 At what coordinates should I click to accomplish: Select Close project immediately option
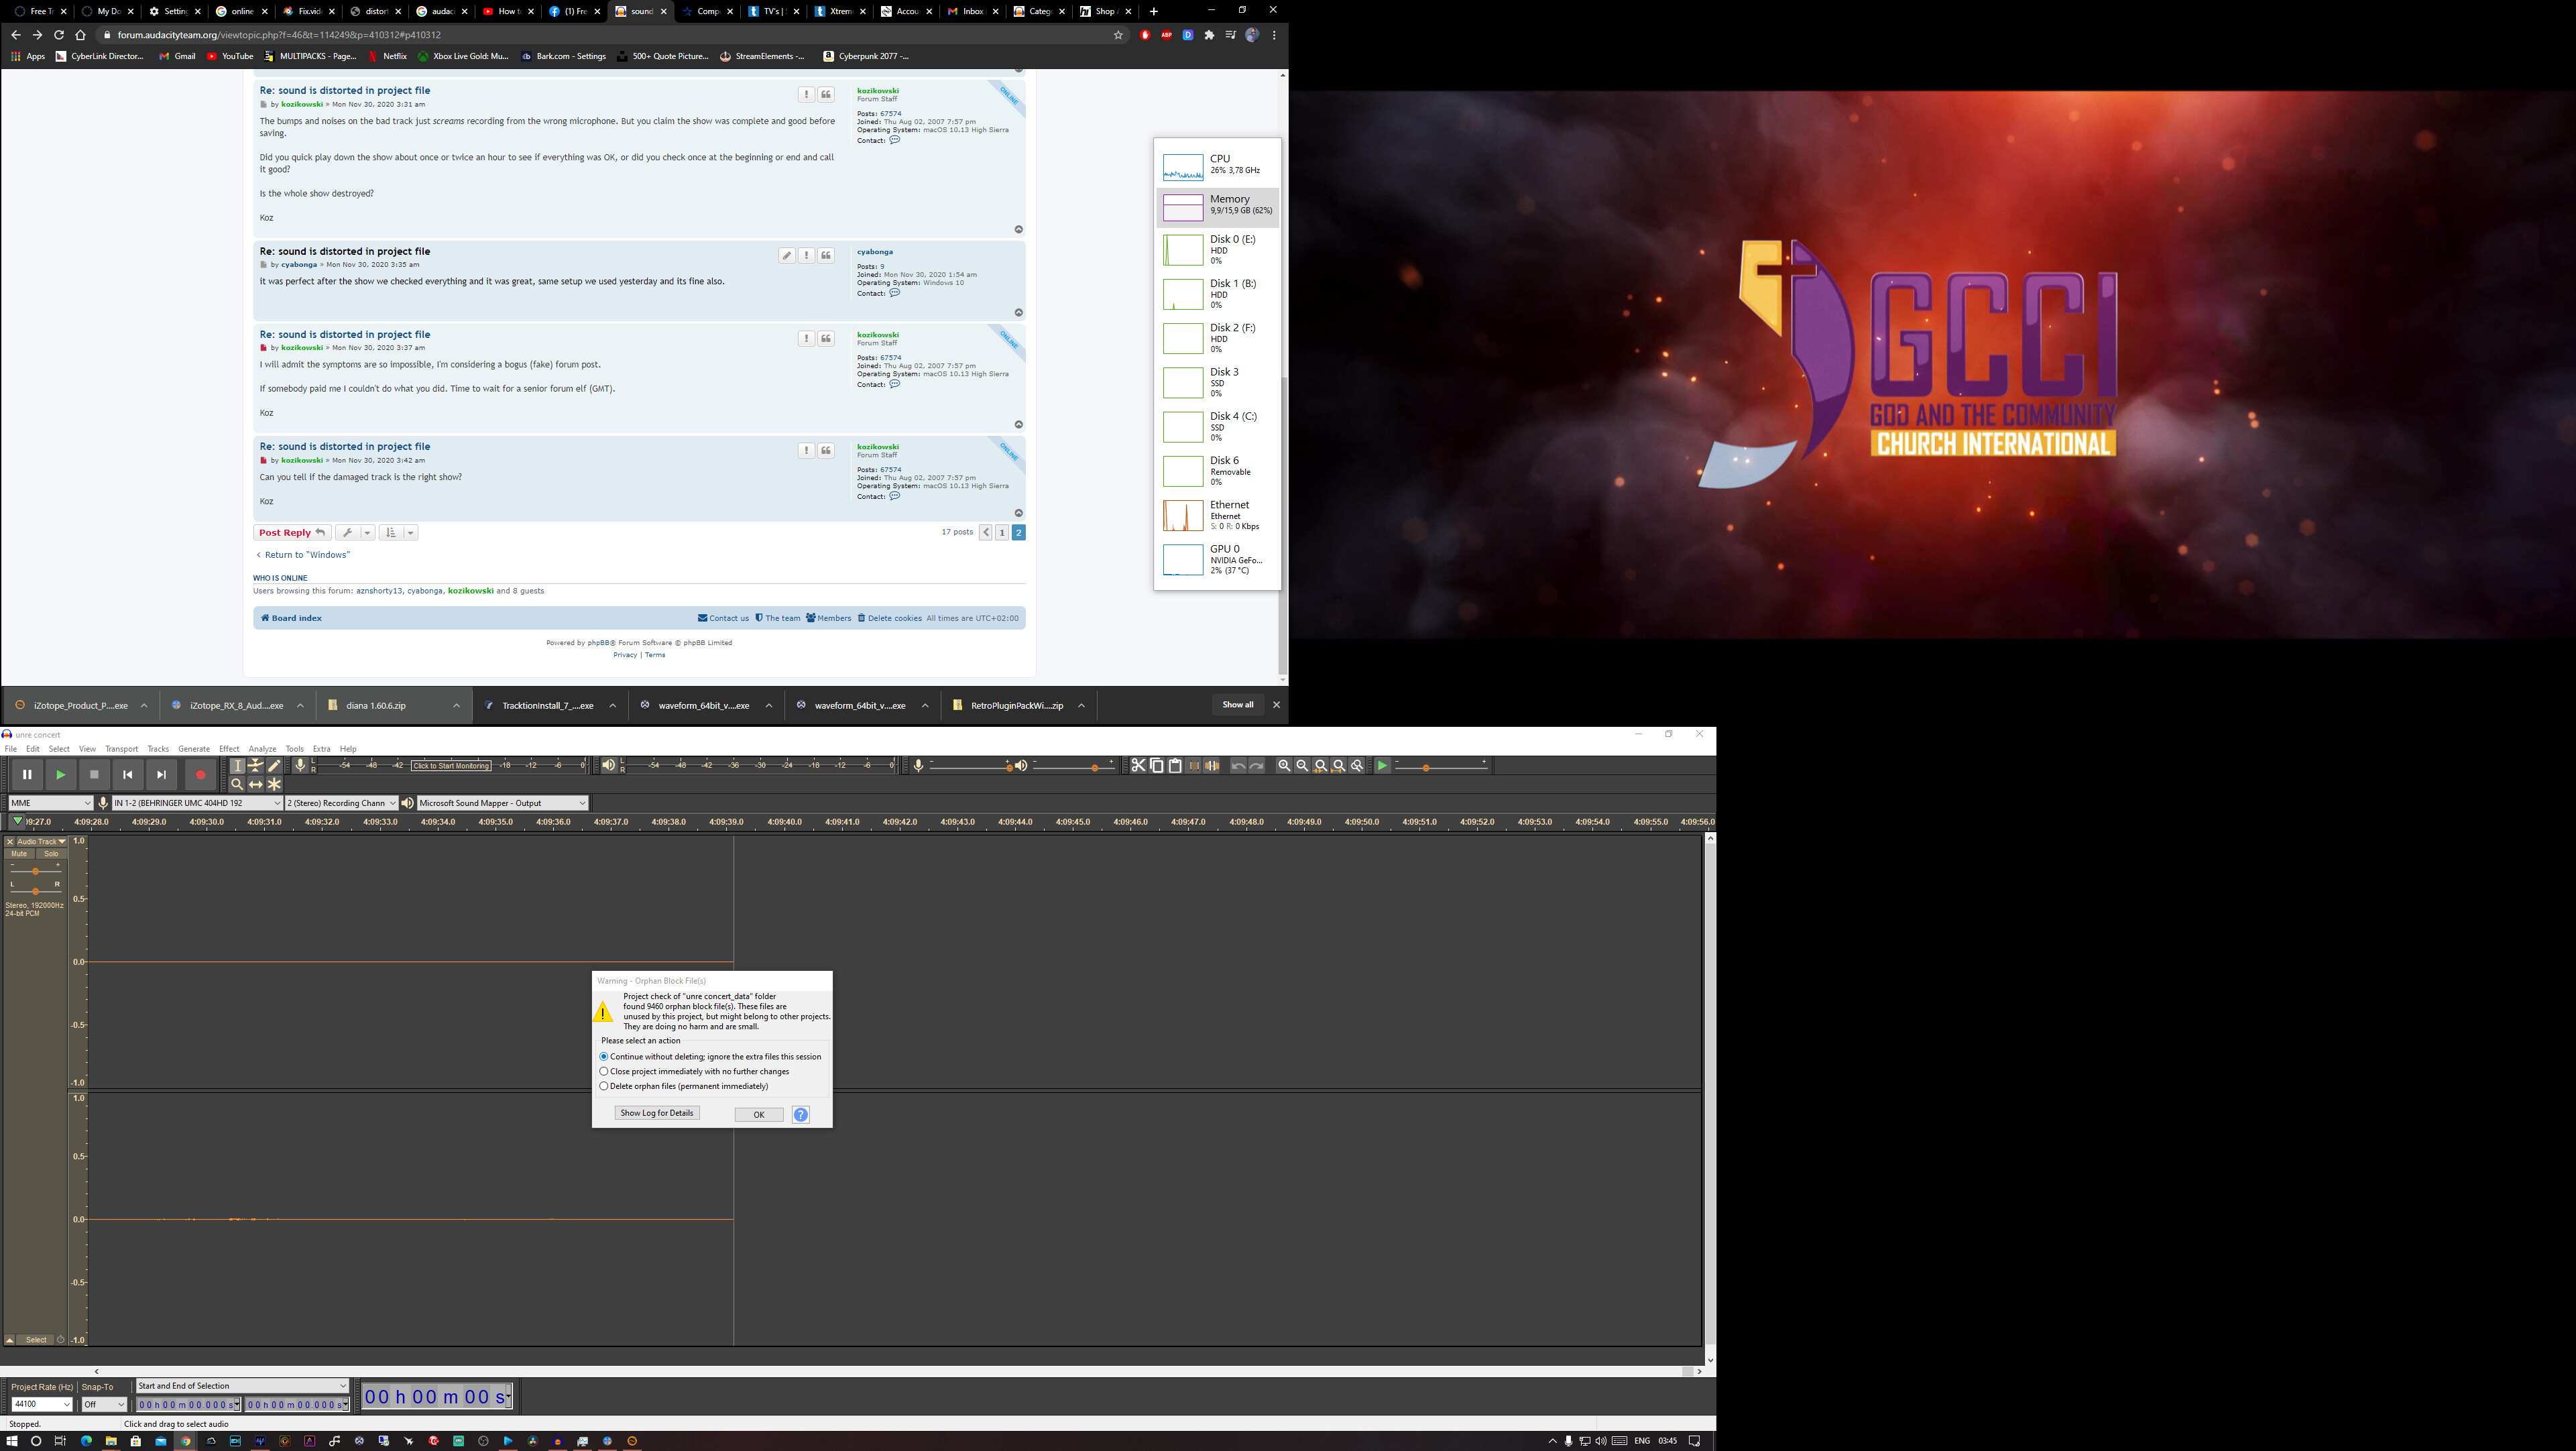pyautogui.click(x=695, y=1072)
